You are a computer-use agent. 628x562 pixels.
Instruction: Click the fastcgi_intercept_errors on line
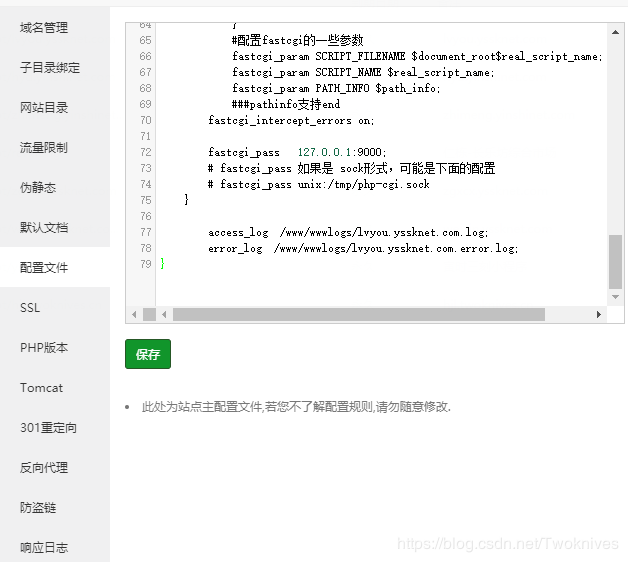pos(291,120)
